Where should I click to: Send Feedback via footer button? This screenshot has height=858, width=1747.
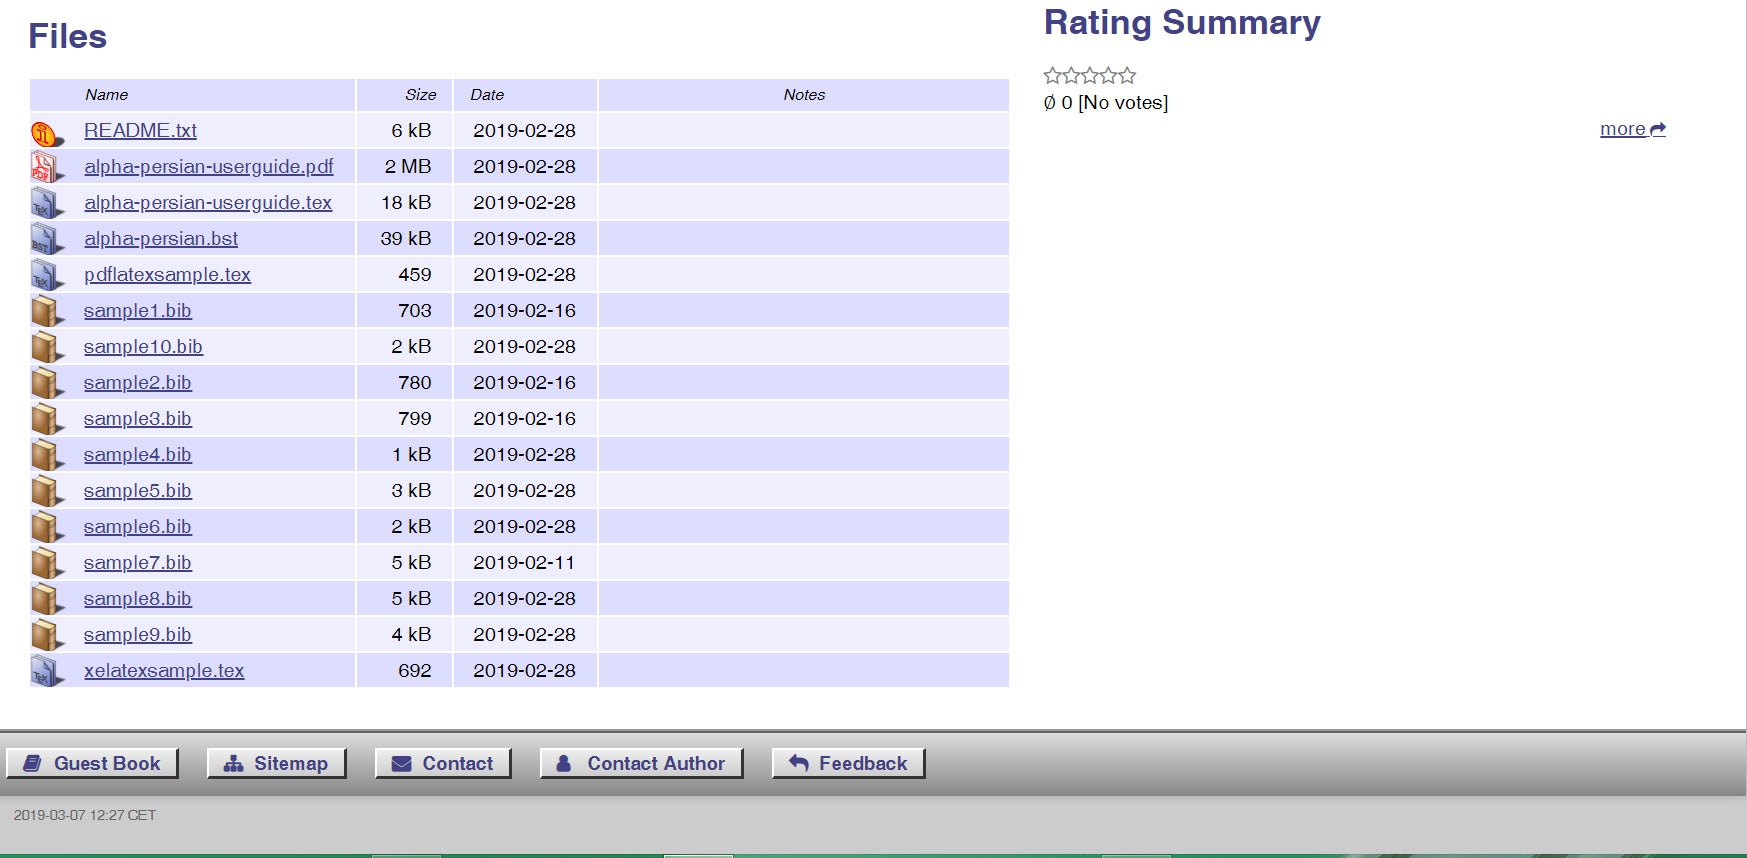pyautogui.click(x=848, y=764)
